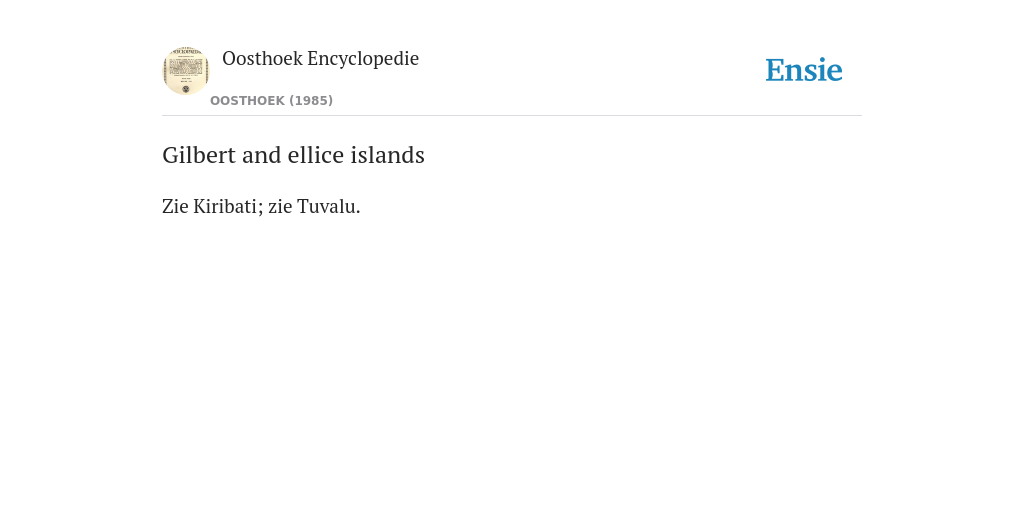
Task: Open the Oosthoek Encyclopedie source link
Action: 320,58
